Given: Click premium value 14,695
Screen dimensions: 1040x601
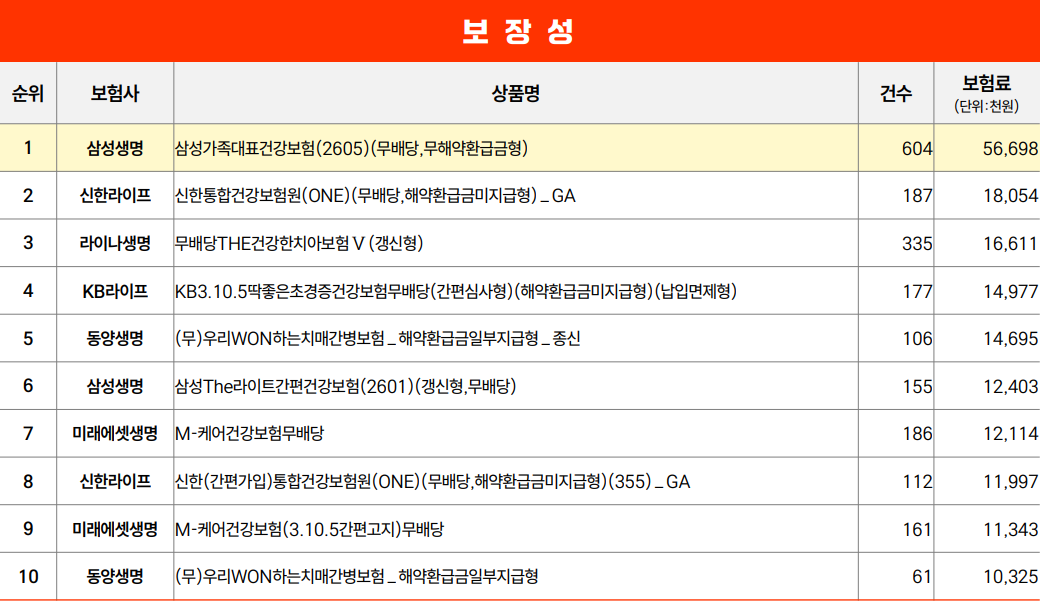Looking at the screenshot, I should click(1010, 339).
